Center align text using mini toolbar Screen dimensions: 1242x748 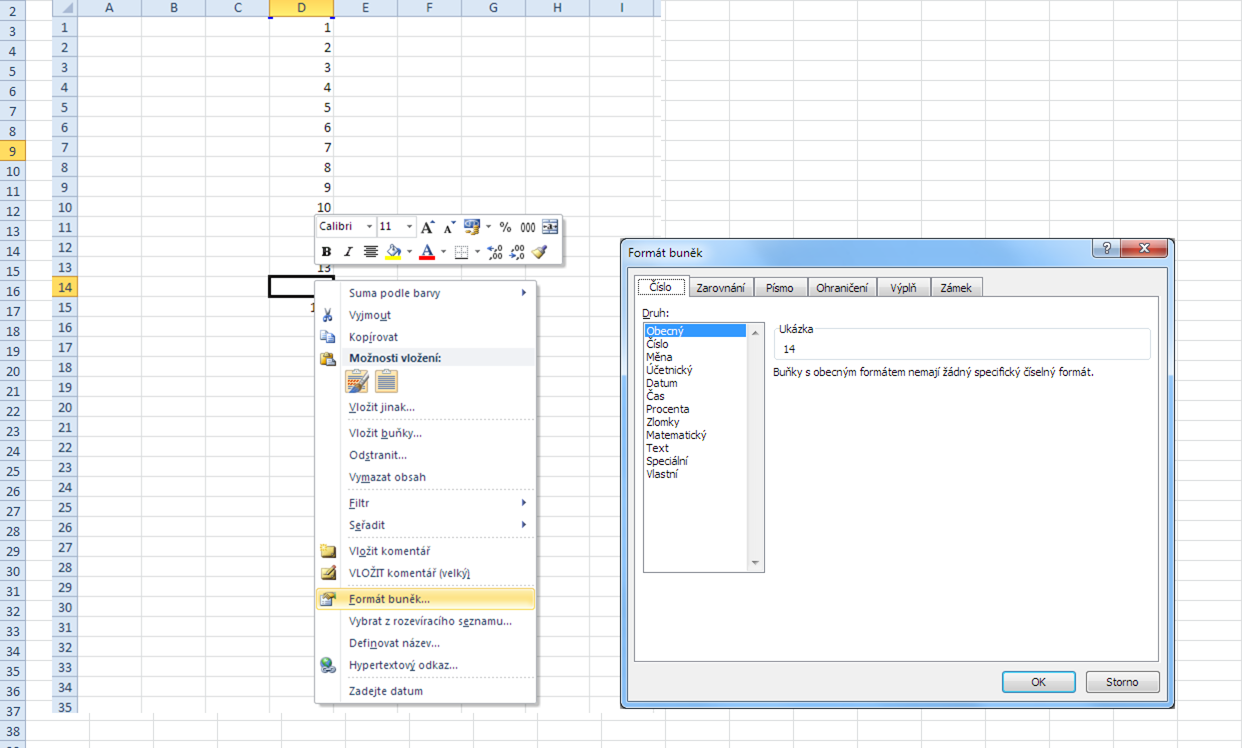tap(370, 252)
